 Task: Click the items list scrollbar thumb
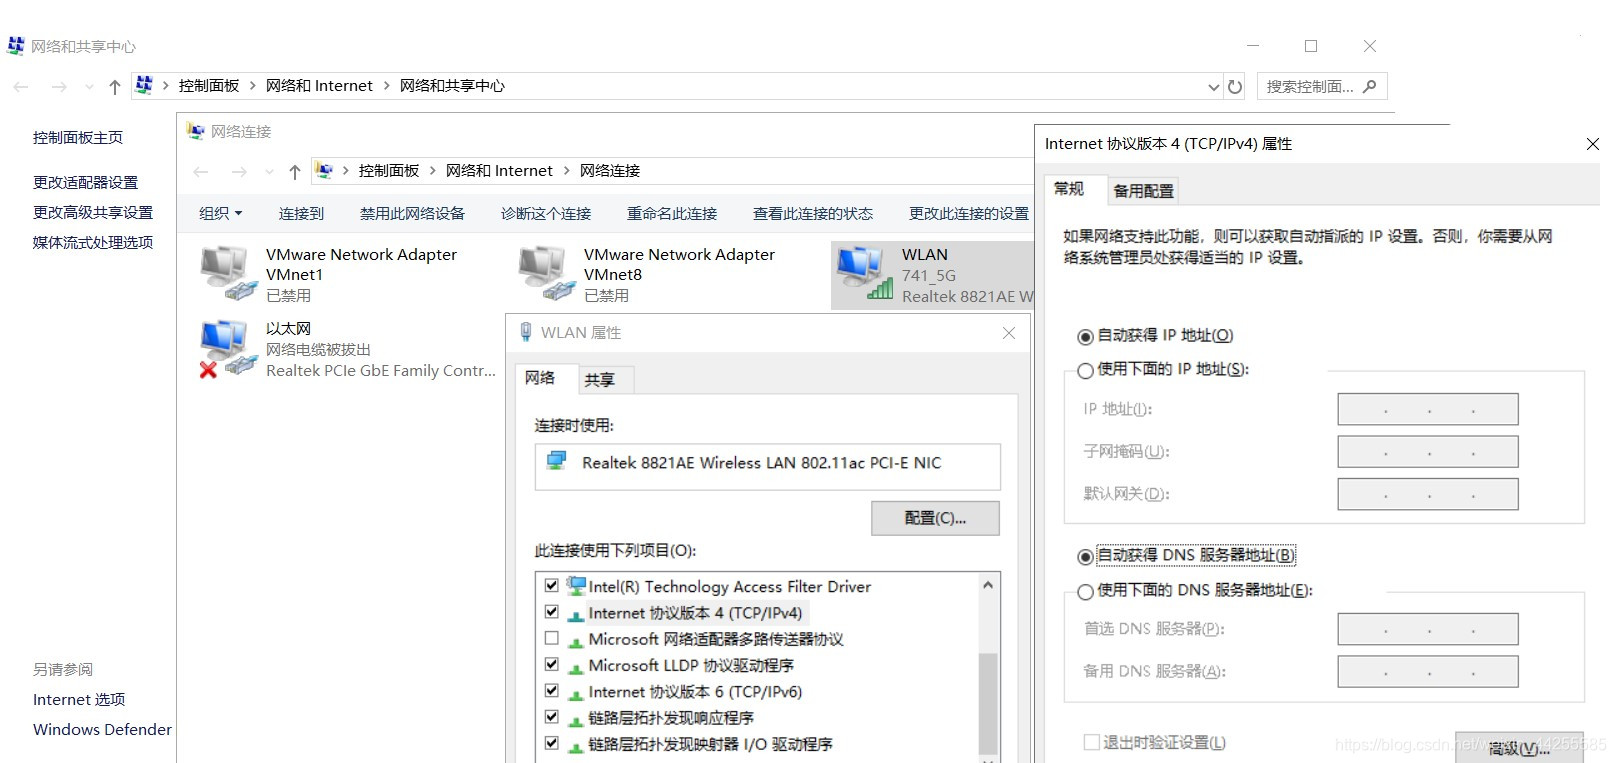(x=988, y=703)
